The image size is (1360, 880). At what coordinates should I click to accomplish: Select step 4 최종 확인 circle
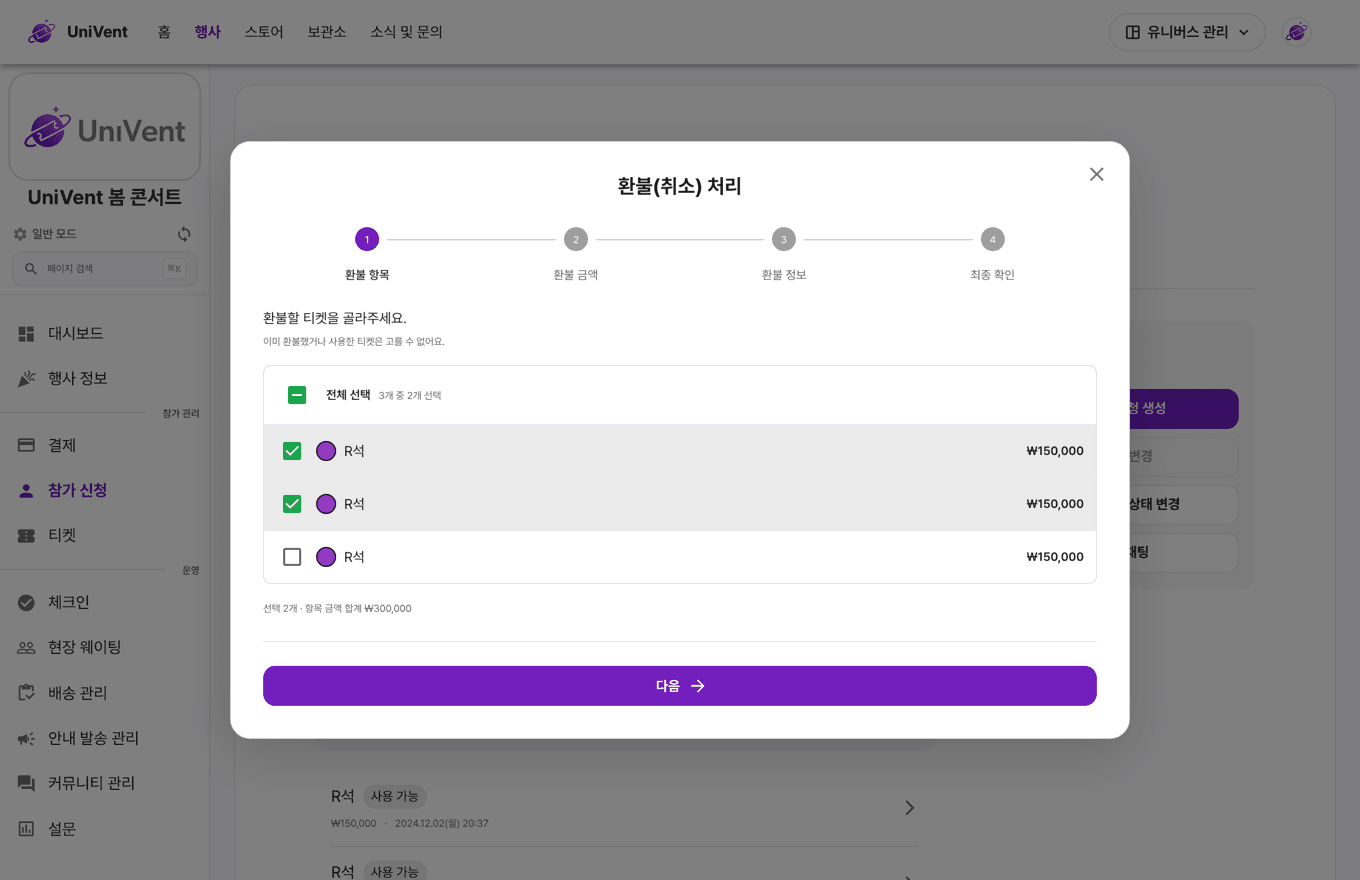(992, 240)
